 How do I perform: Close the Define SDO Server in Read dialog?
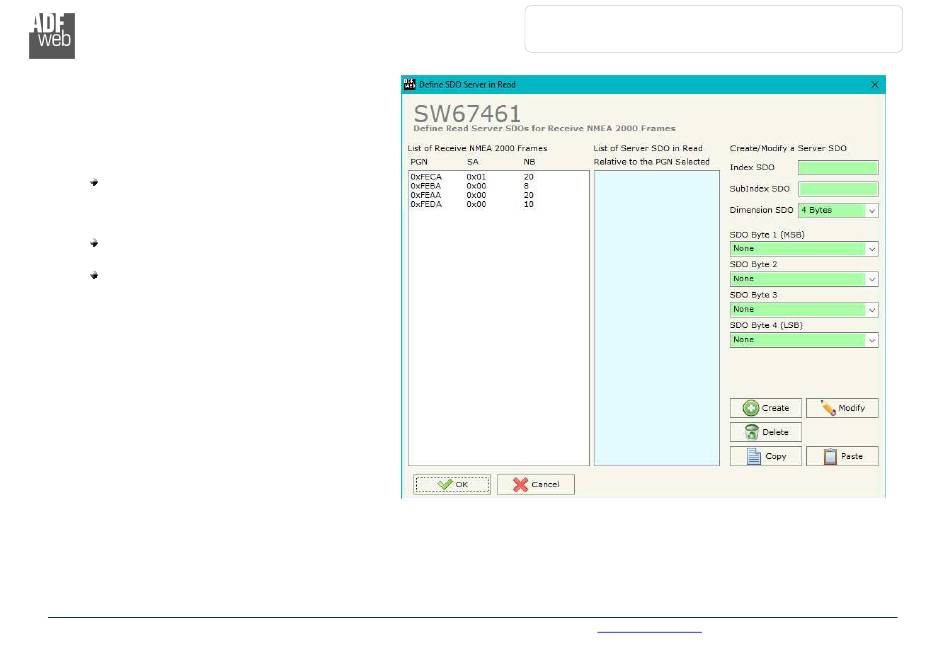click(875, 85)
